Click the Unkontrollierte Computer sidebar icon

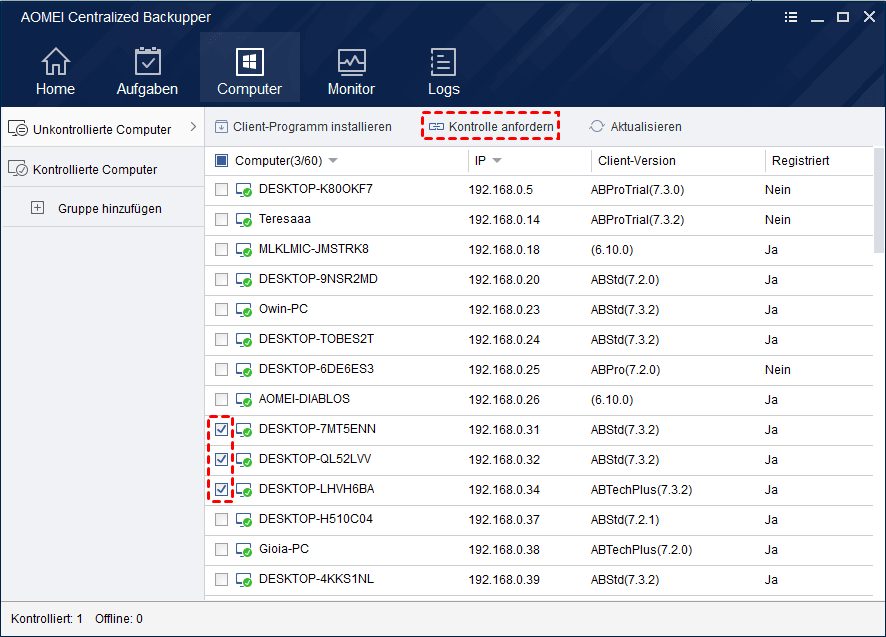point(18,128)
